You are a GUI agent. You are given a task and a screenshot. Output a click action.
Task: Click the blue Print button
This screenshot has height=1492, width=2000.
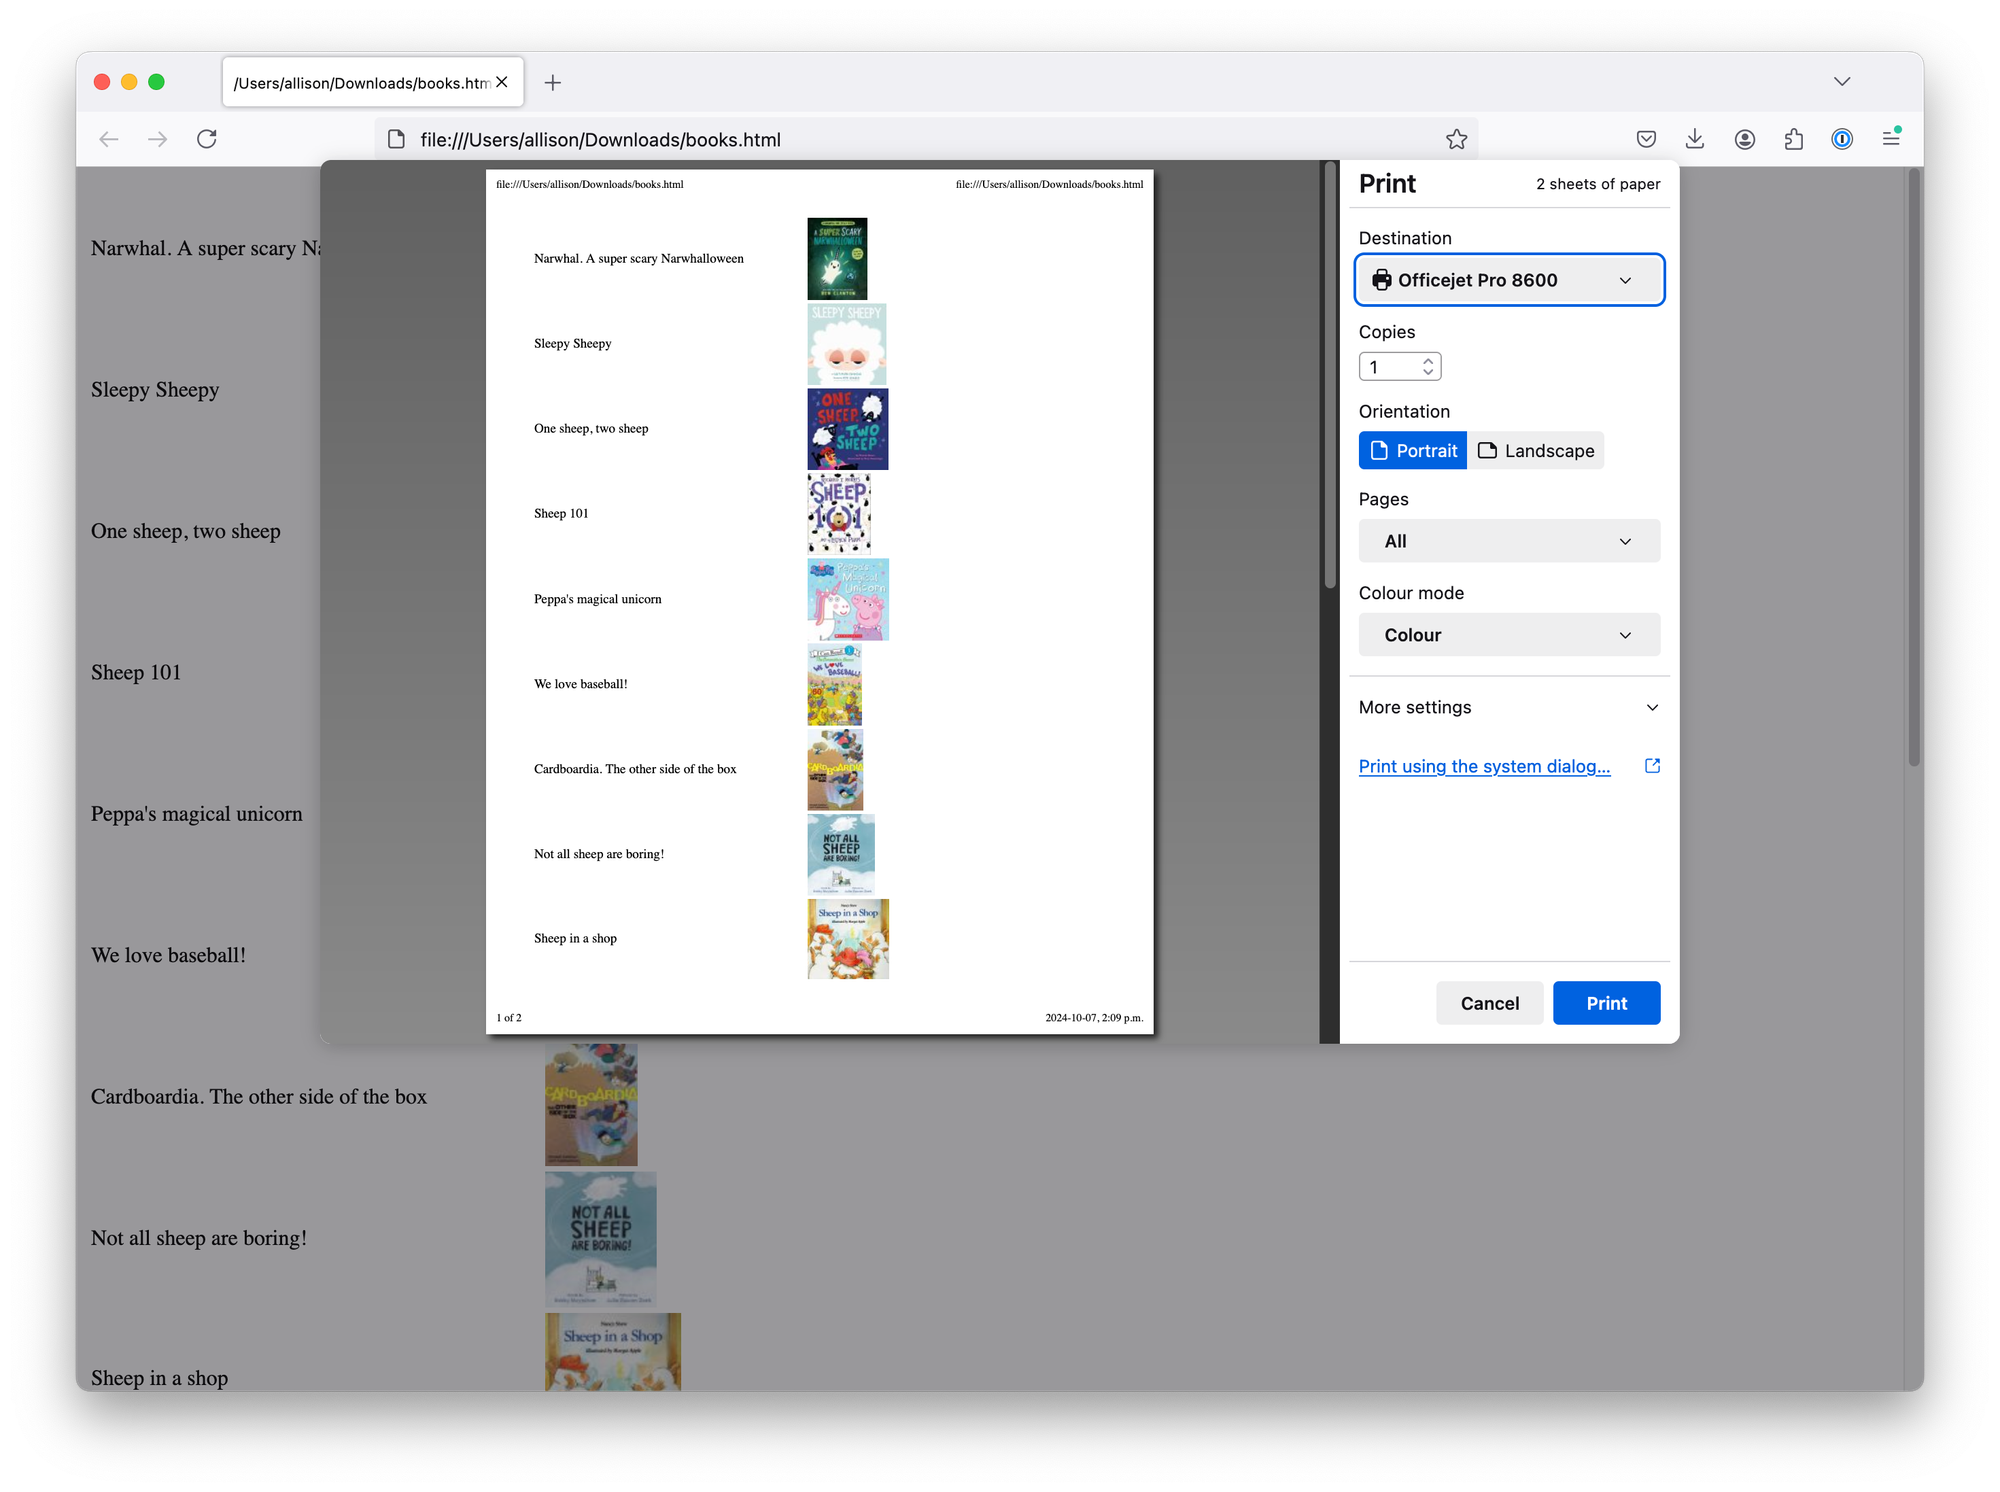point(1606,1003)
